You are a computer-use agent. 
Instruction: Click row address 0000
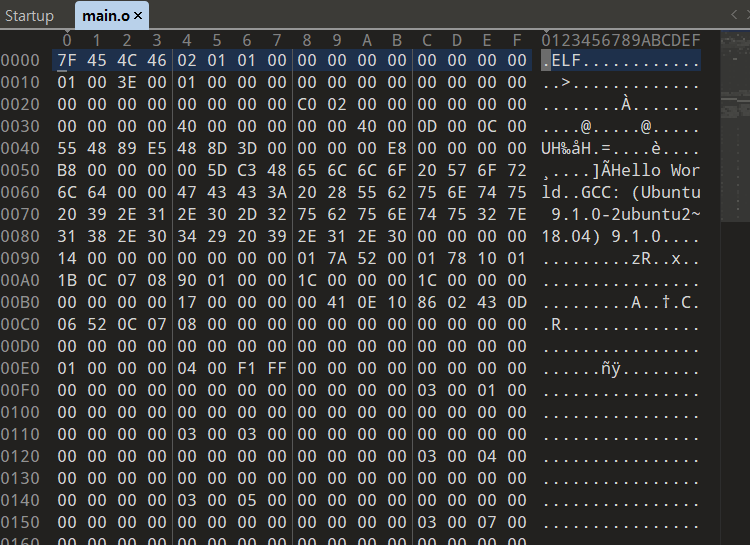click(x=20, y=60)
